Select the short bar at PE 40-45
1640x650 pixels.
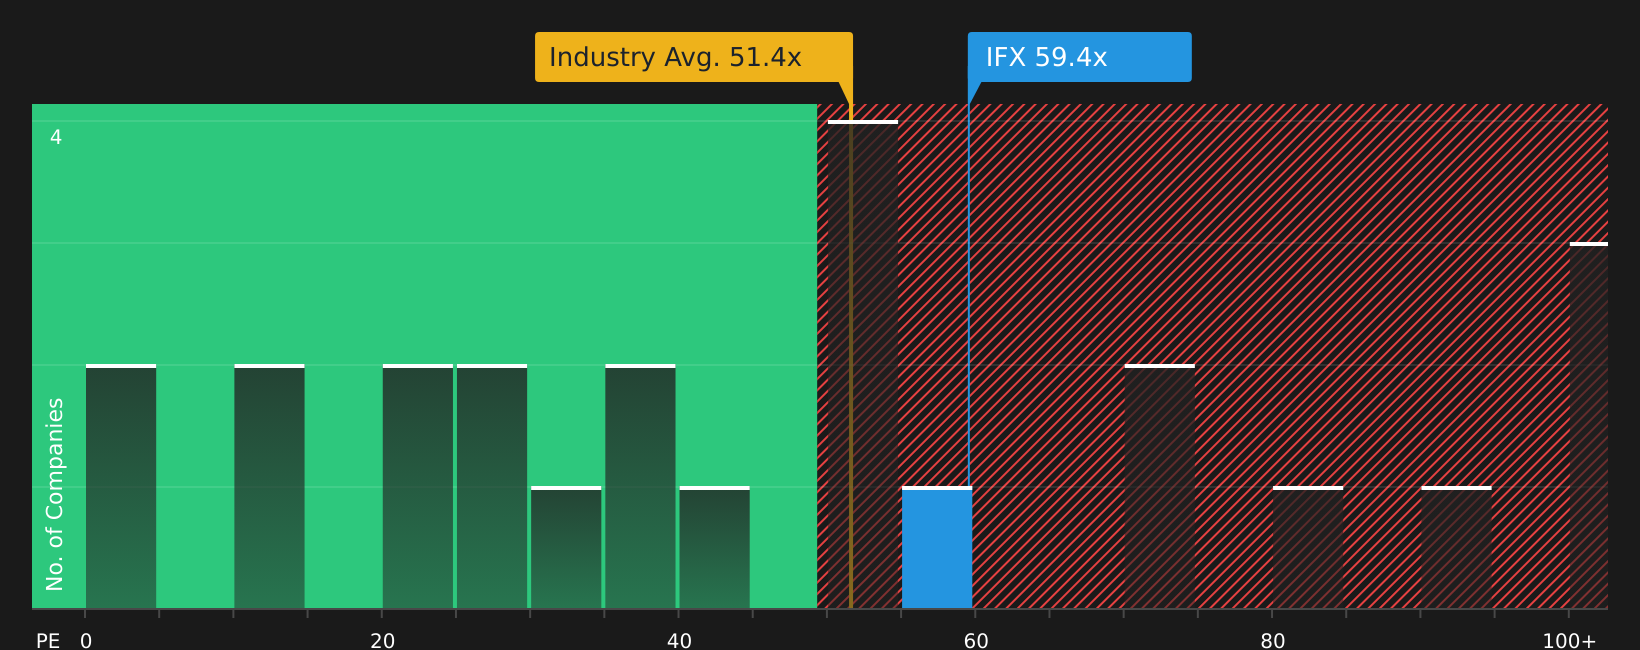(714, 548)
